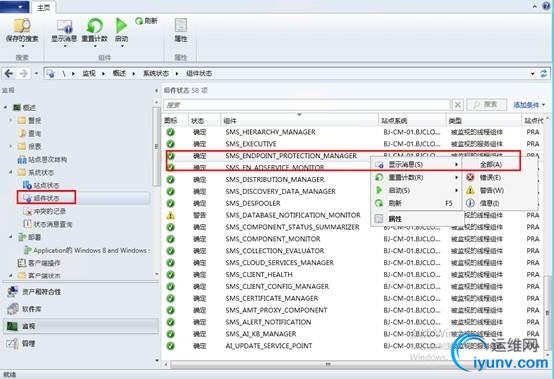554x379 pixels.
Task: Expand the 报表 tree node
Action: pos(11,146)
